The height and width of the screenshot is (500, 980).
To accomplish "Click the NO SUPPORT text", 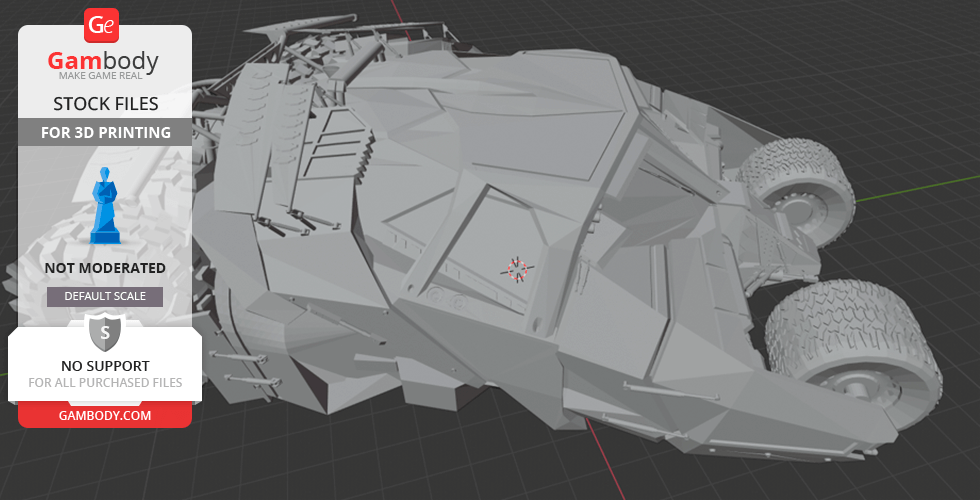I will [x=105, y=366].
